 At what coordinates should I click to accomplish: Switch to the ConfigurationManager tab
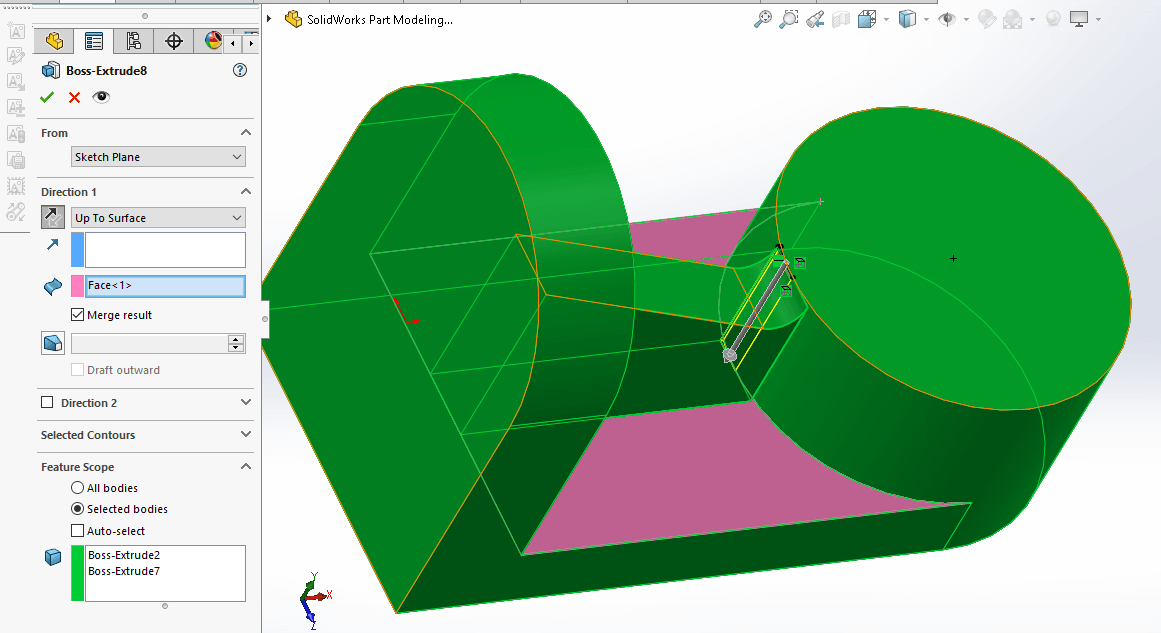pyautogui.click(x=134, y=41)
